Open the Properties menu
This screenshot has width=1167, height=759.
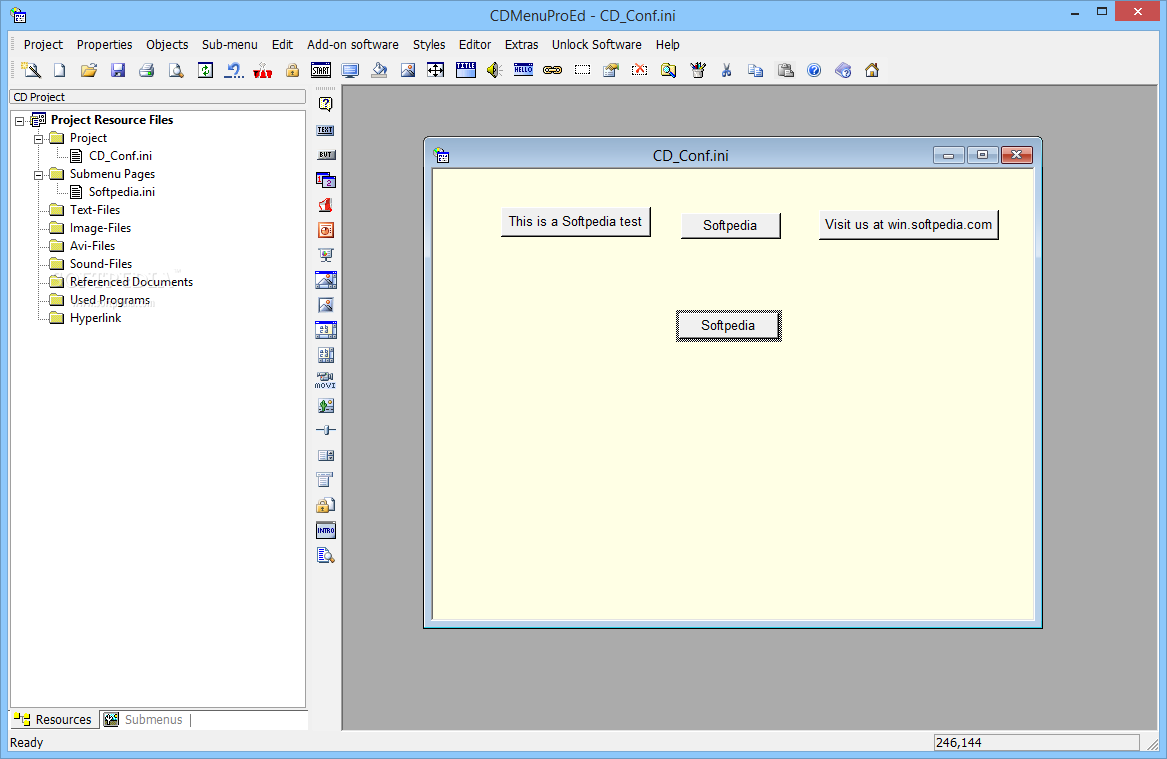point(104,45)
